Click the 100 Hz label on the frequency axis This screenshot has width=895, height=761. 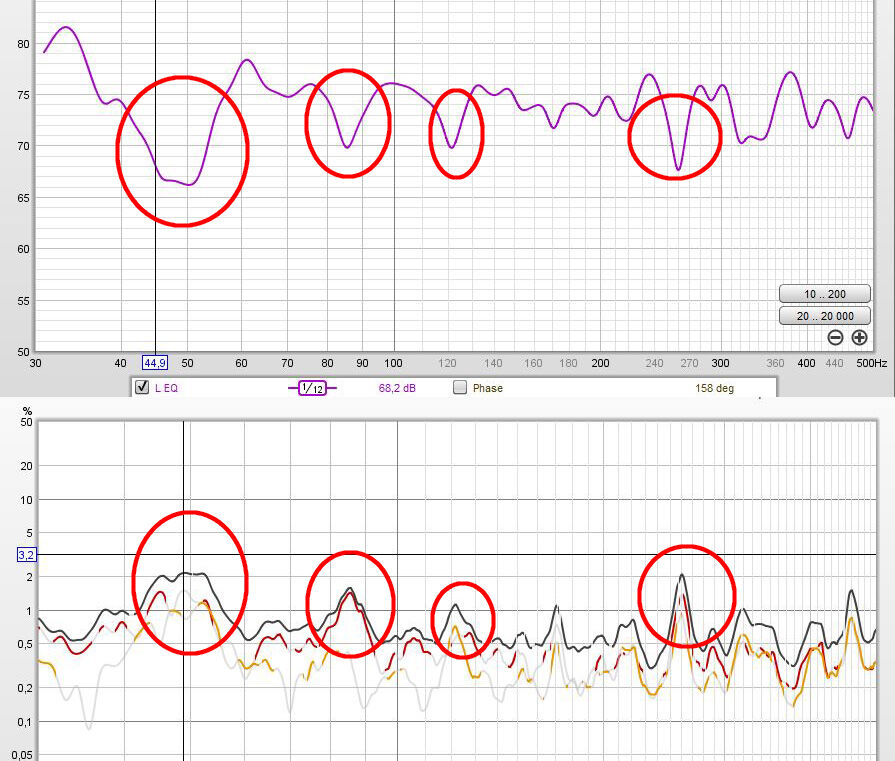[393, 363]
